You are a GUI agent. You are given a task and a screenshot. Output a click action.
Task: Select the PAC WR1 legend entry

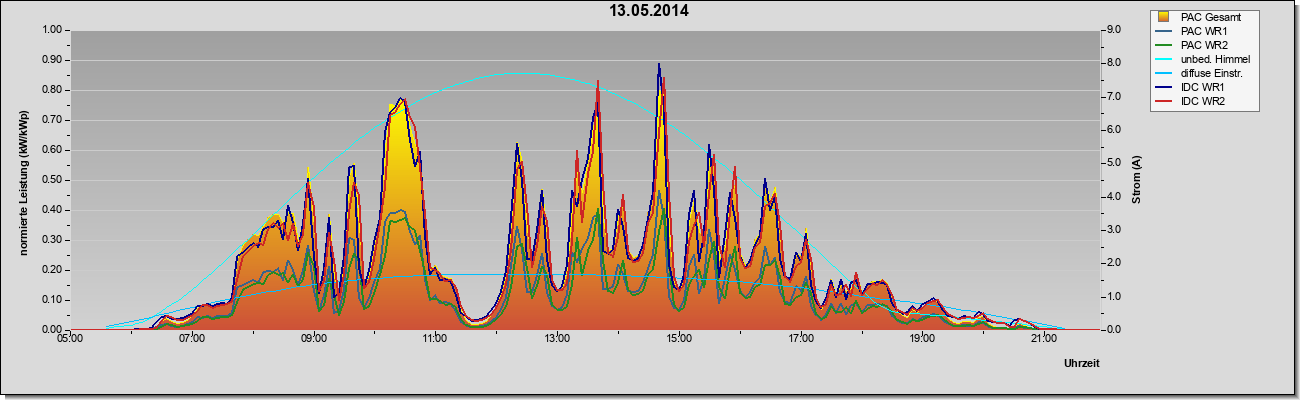click(1202, 31)
